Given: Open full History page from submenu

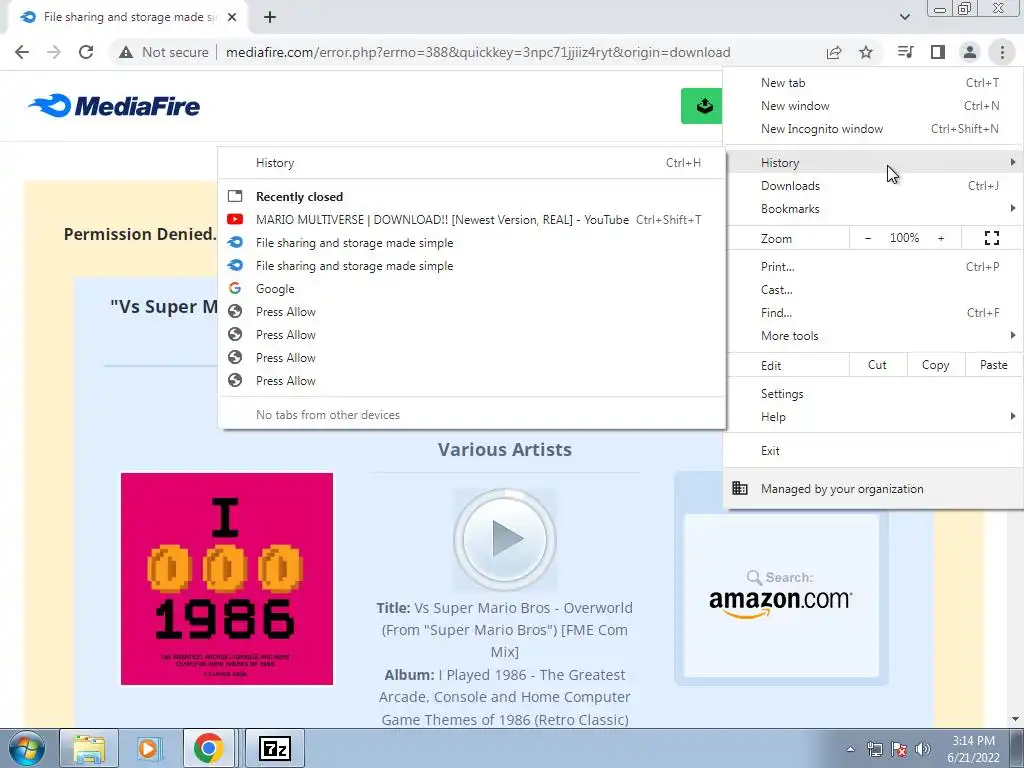Looking at the screenshot, I should tap(472, 163).
